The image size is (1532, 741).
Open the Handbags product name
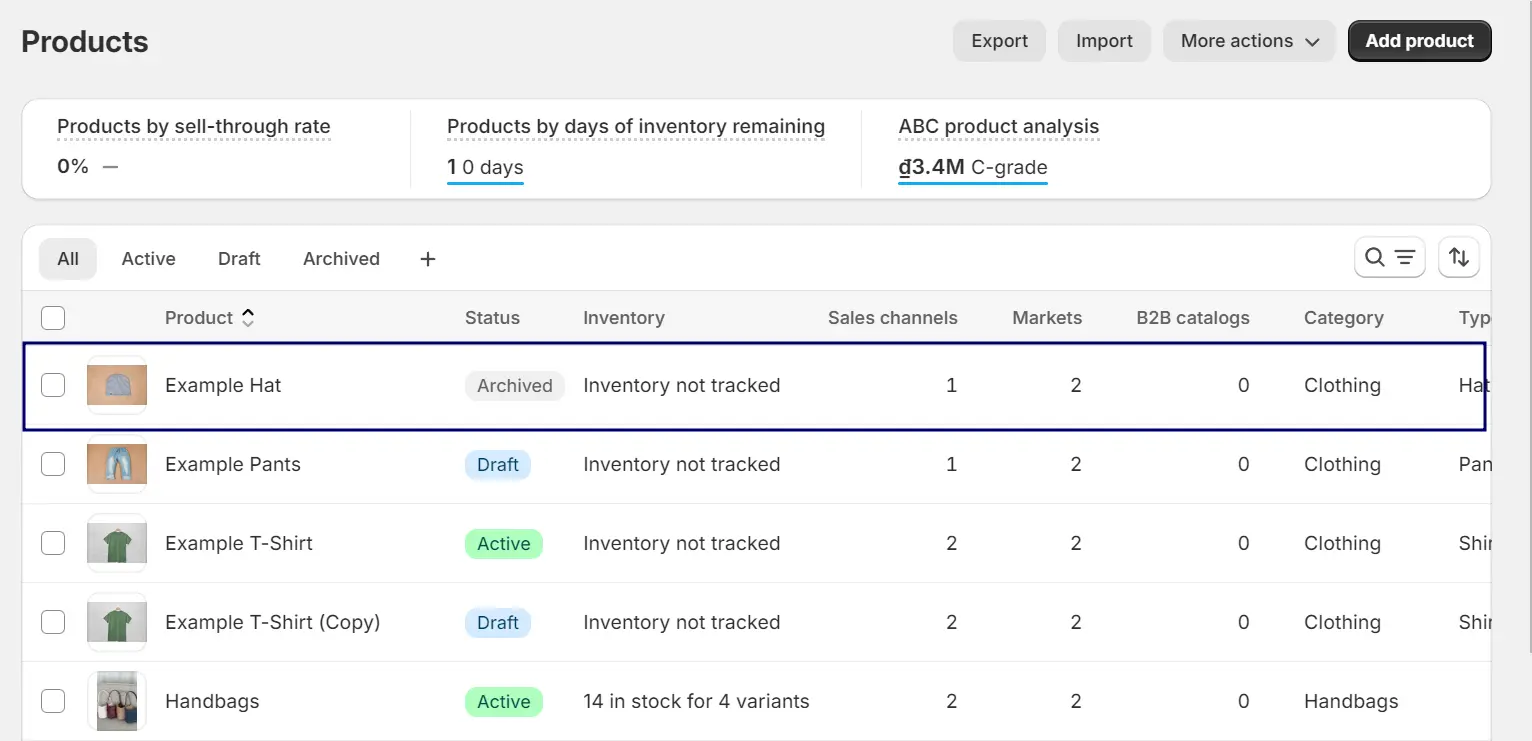212,701
